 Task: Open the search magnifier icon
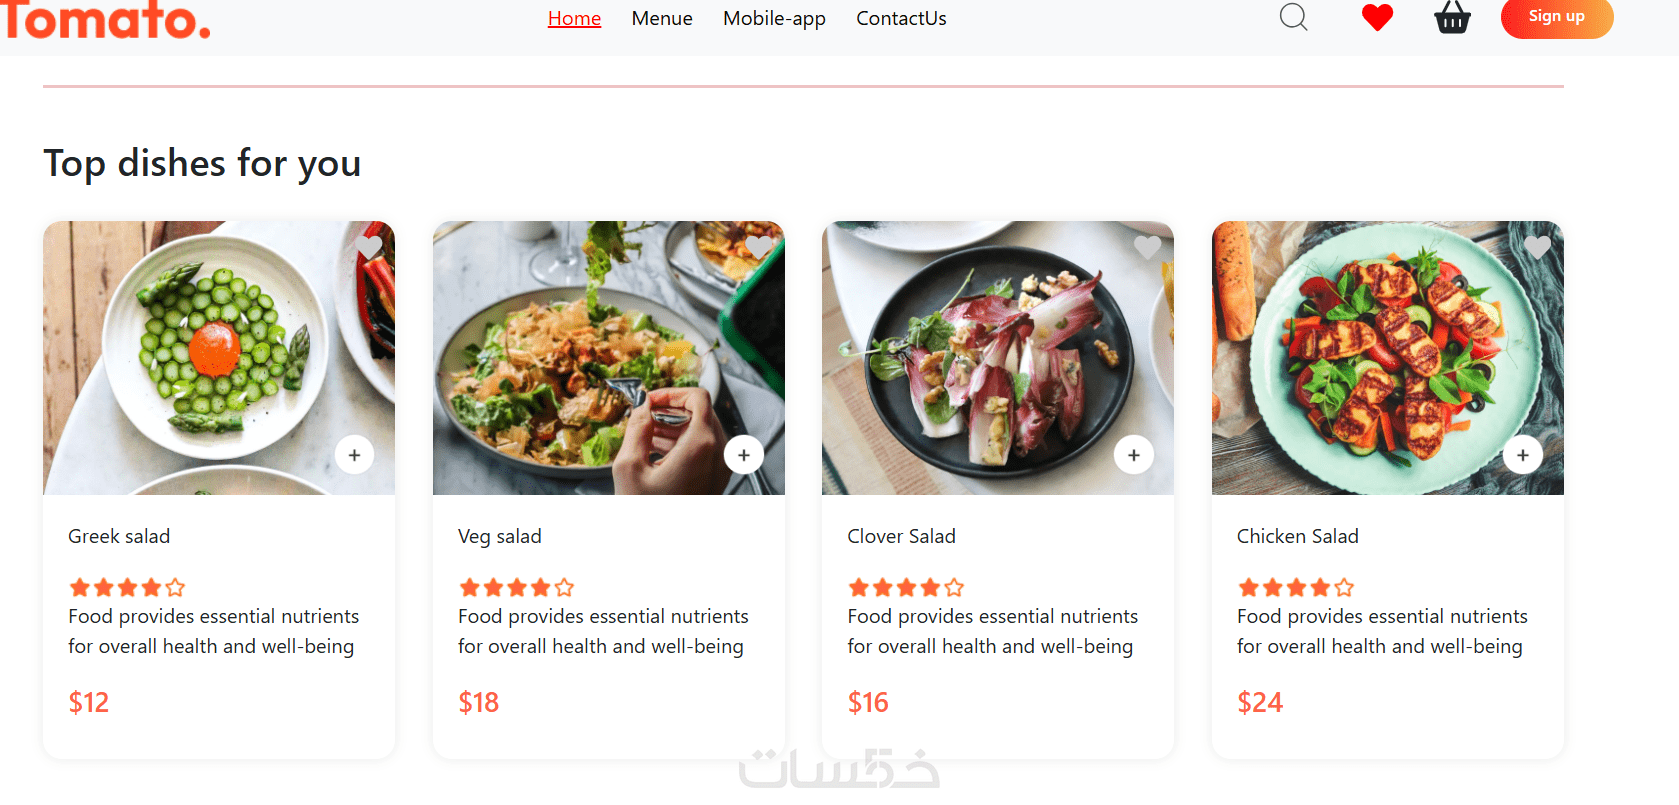tap(1293, 17)
